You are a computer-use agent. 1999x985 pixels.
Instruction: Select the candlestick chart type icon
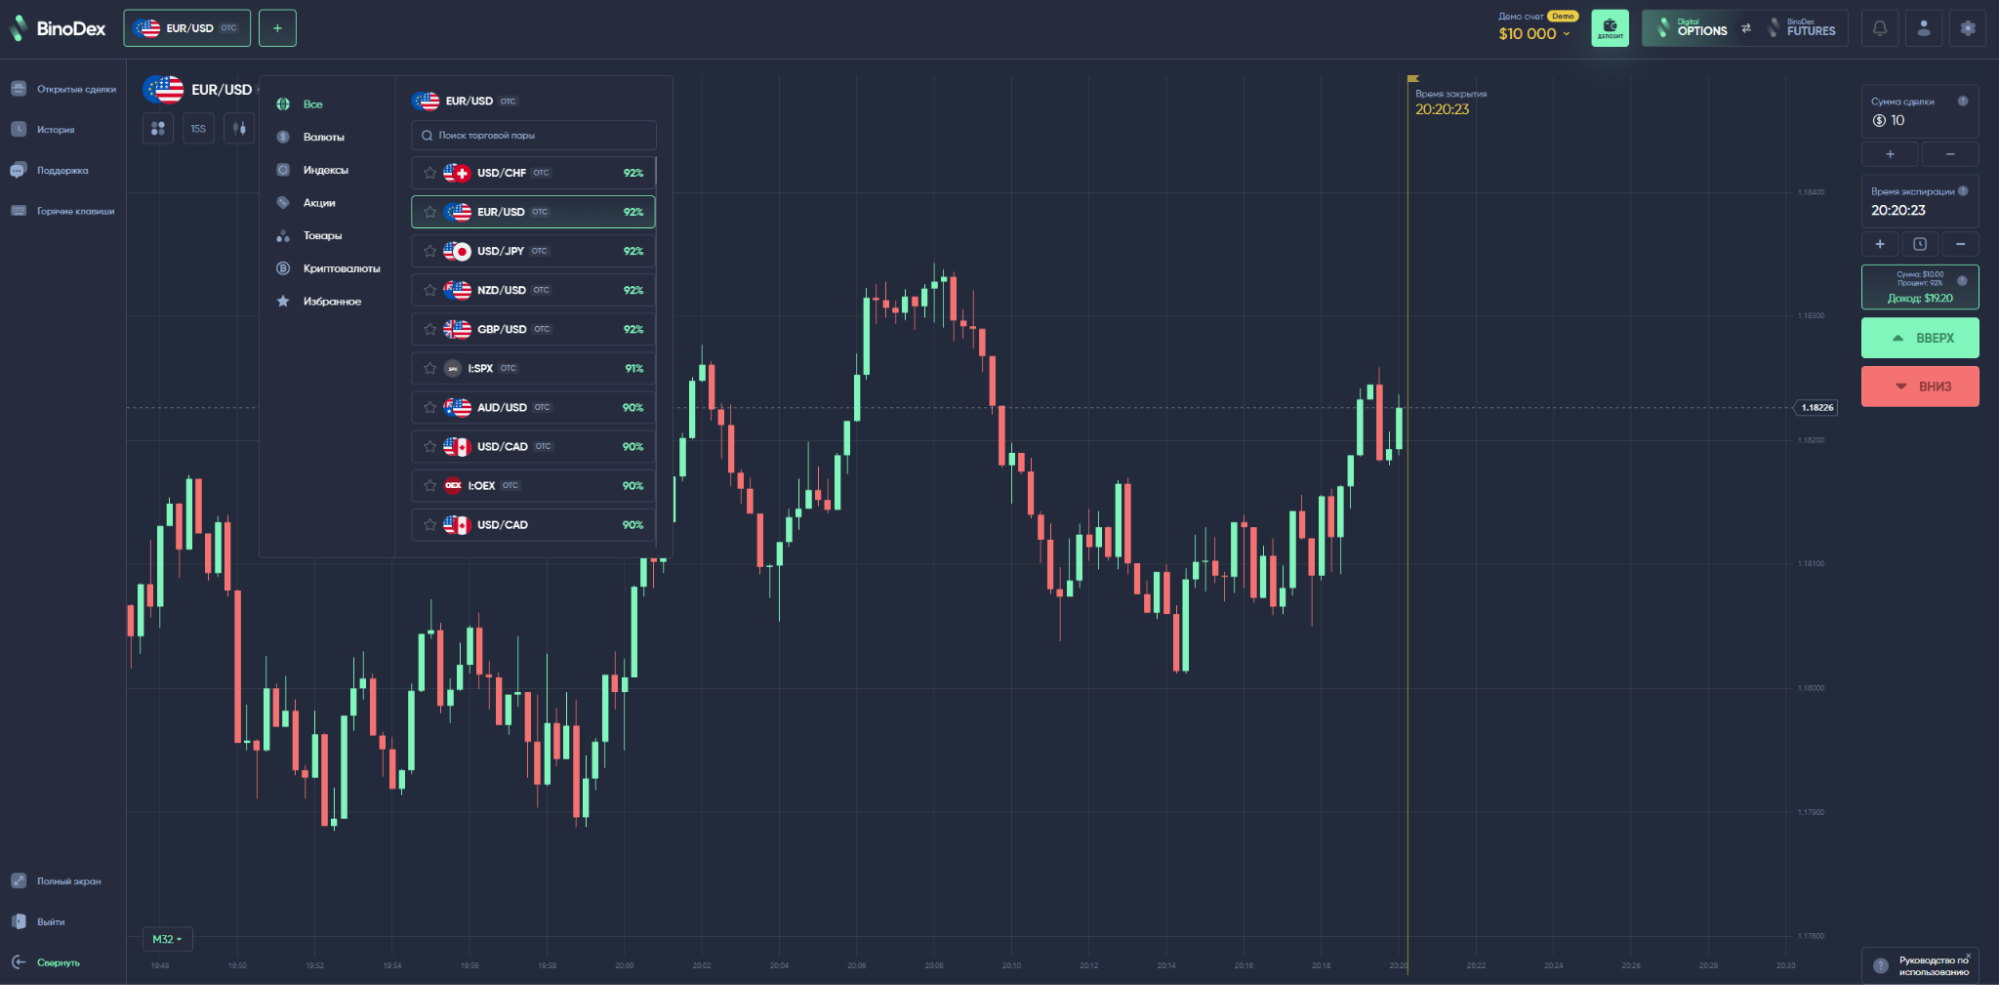click(239, 128)
